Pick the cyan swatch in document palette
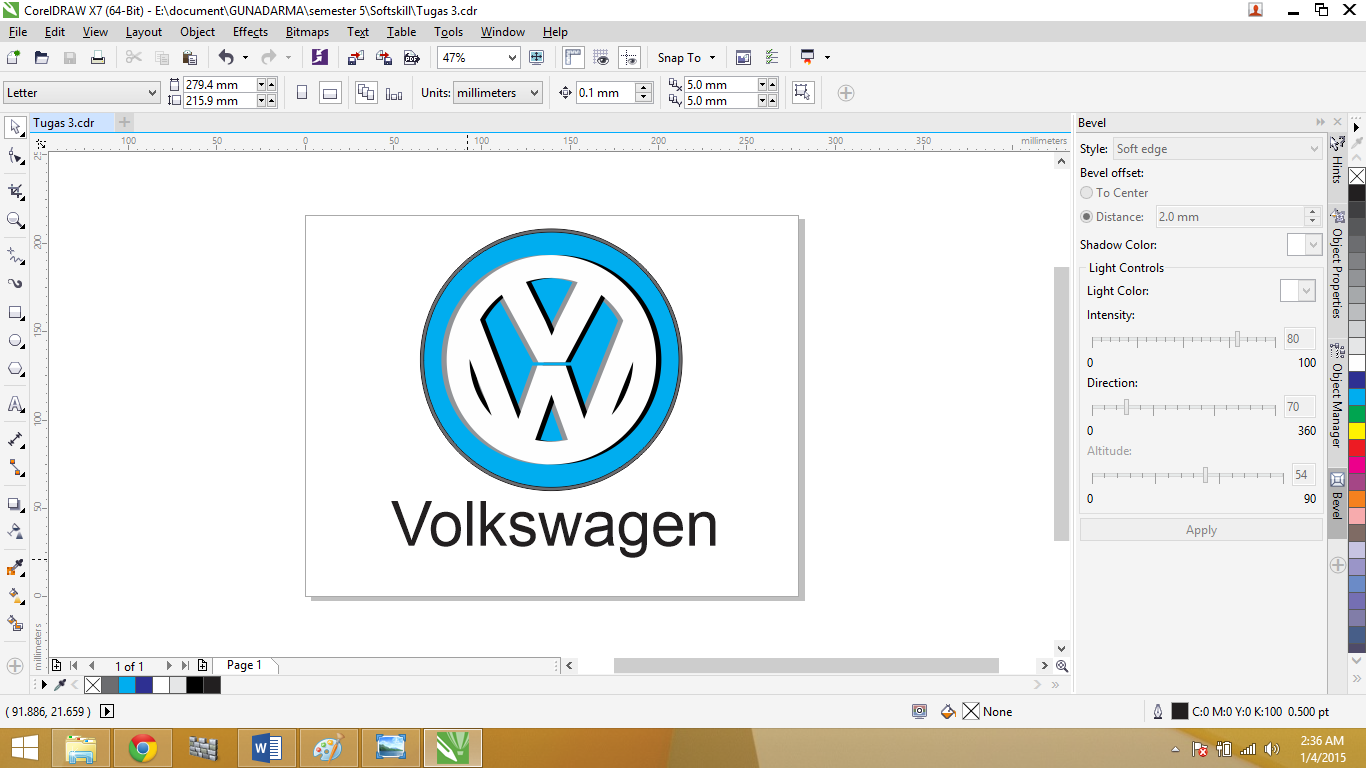 click(x=127, y=685)
